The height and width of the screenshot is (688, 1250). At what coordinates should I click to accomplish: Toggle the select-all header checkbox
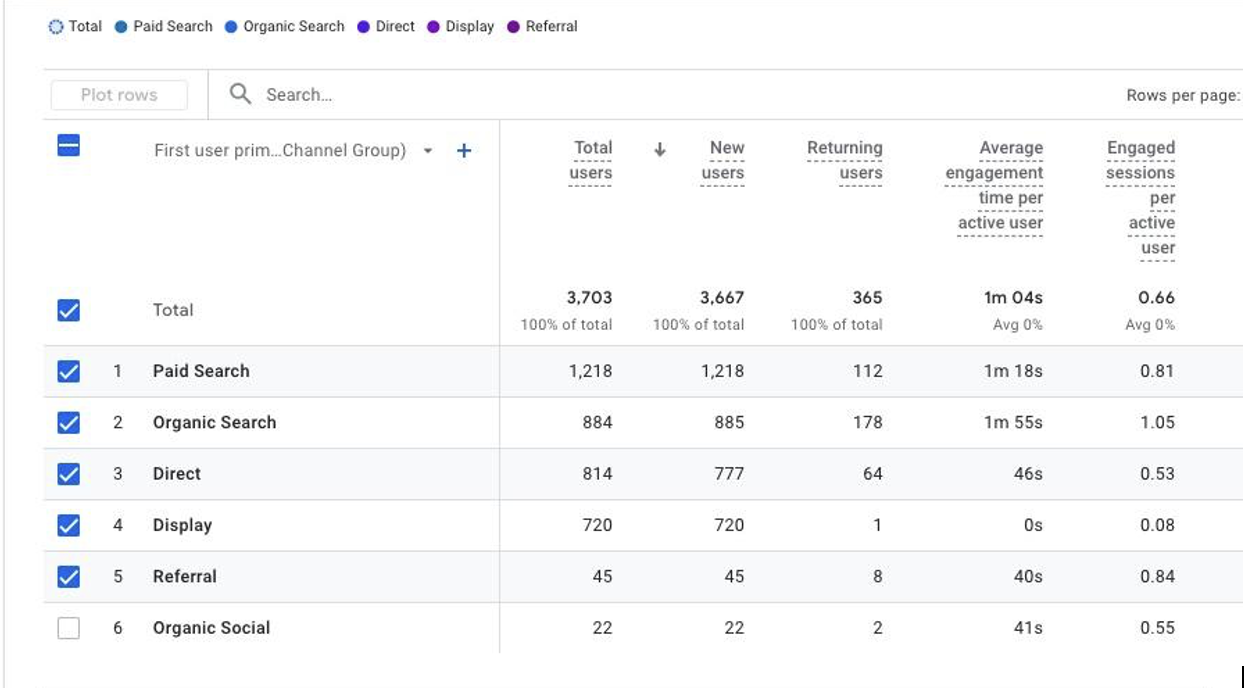[x=68, y=147]
